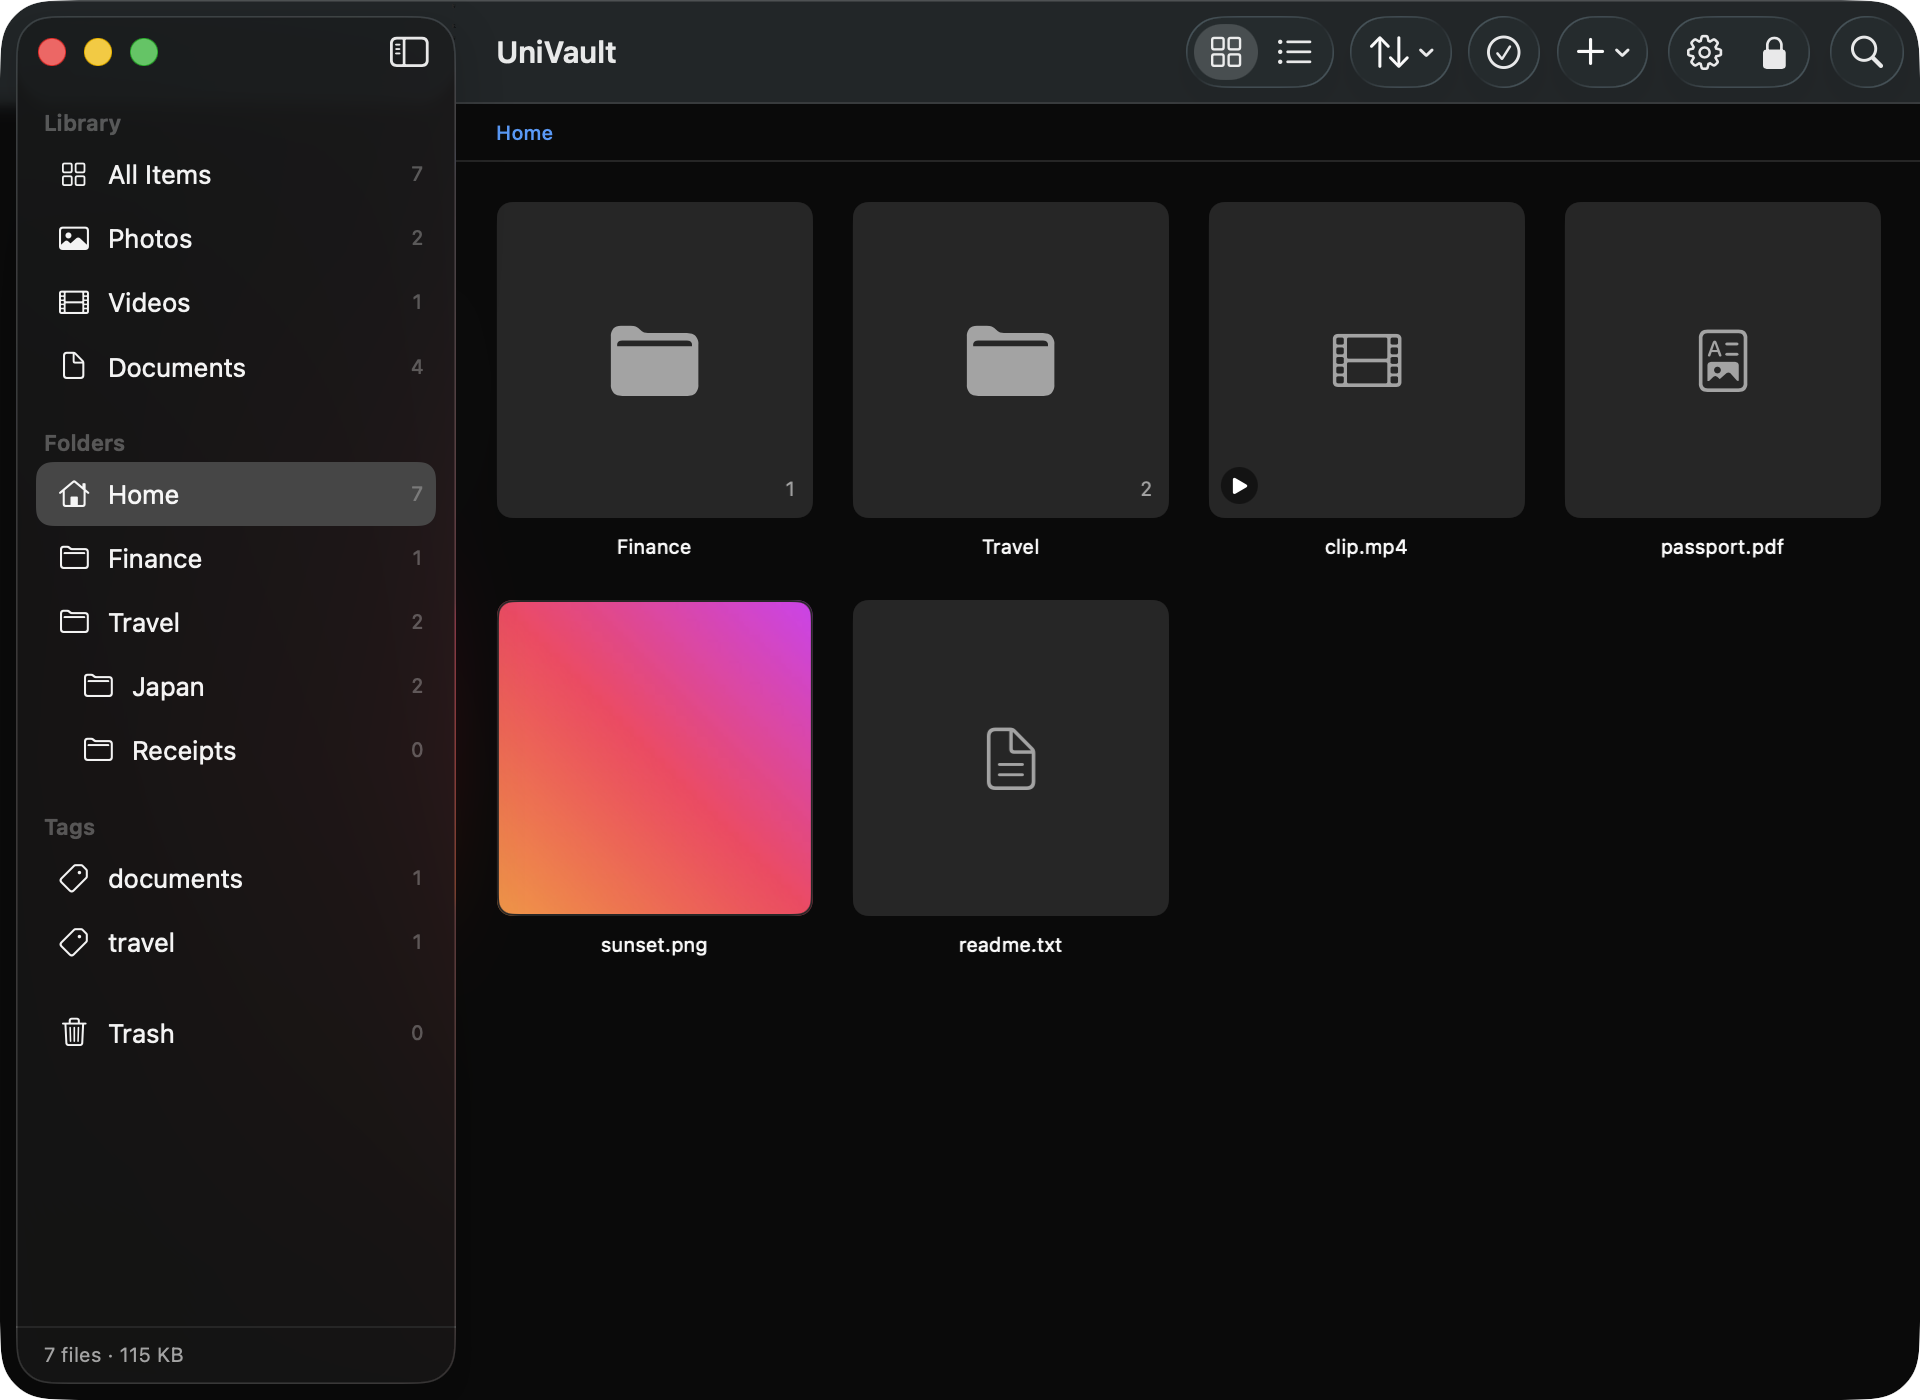The width and height of the screenshot is (1920, 1400).
Task: Click the Home breadcrumb link
Action: click(524, 133)
